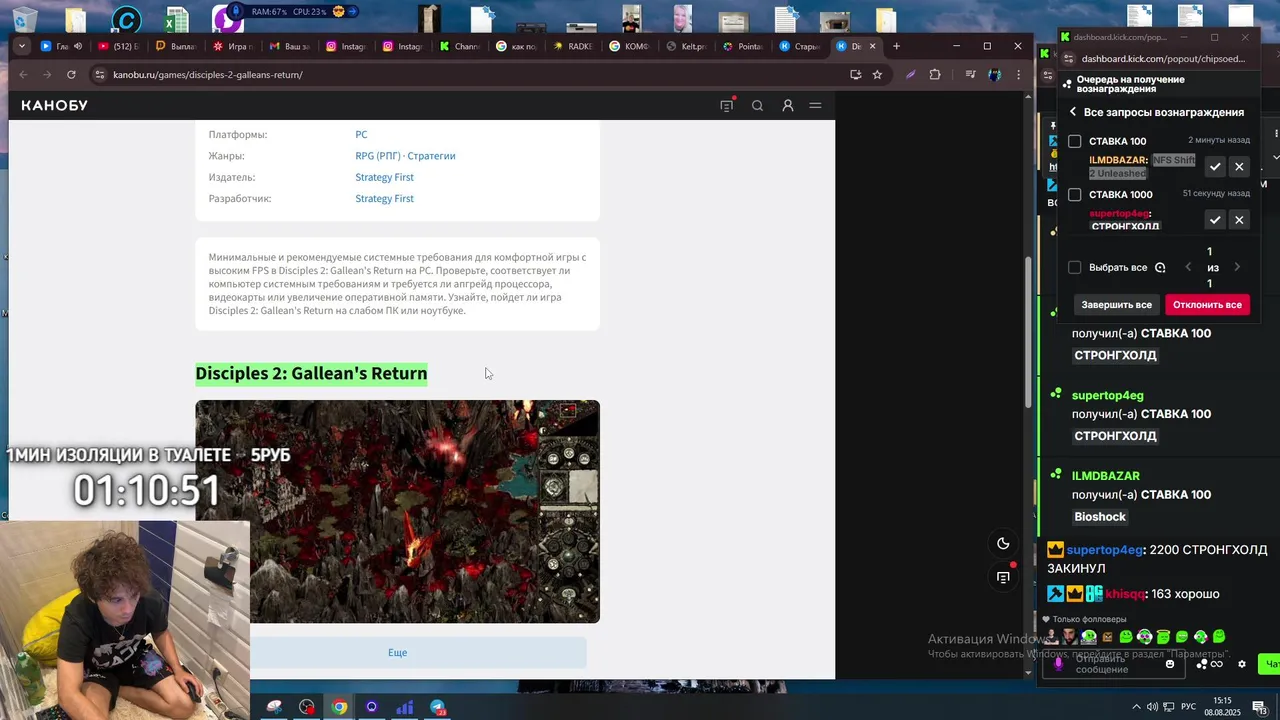Click the Еще button below screenshot
1280x720 pixels.
coord(397,652)
